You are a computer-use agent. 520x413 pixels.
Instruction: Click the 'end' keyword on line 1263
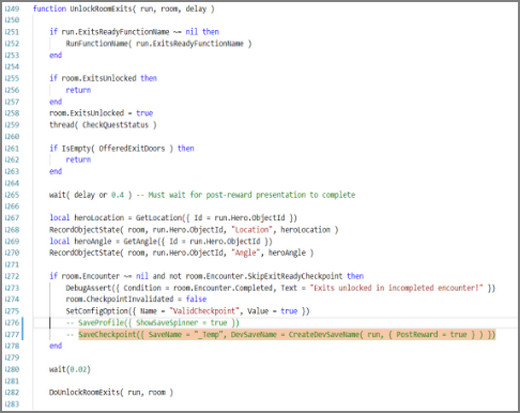pyautogui.click(x=56, y=171)
